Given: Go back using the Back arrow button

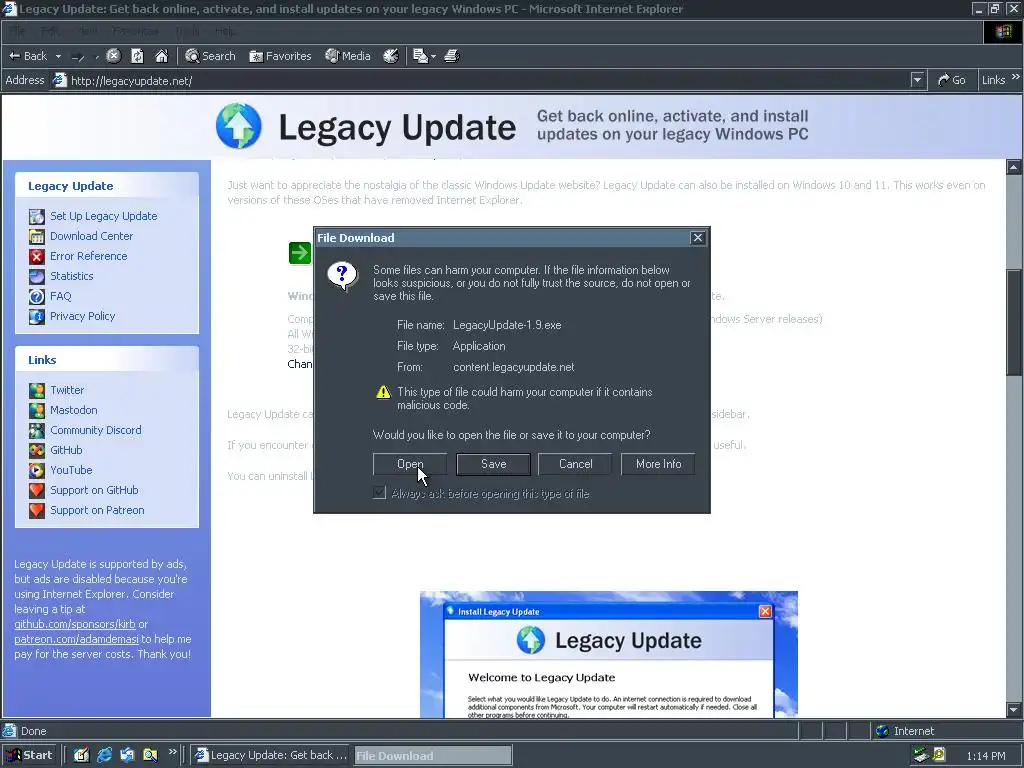Looking at the screenshot, I should click(27, 56).
